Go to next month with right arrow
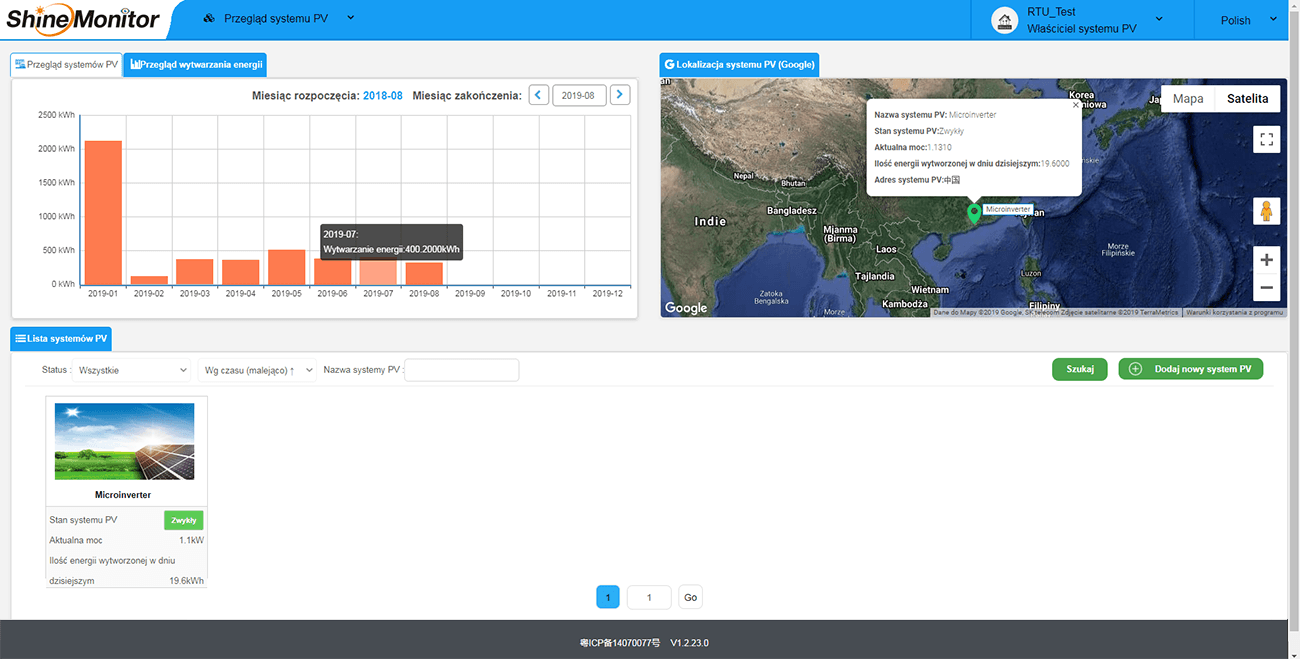The image size is (1300, 659). (x=620, y=95)
